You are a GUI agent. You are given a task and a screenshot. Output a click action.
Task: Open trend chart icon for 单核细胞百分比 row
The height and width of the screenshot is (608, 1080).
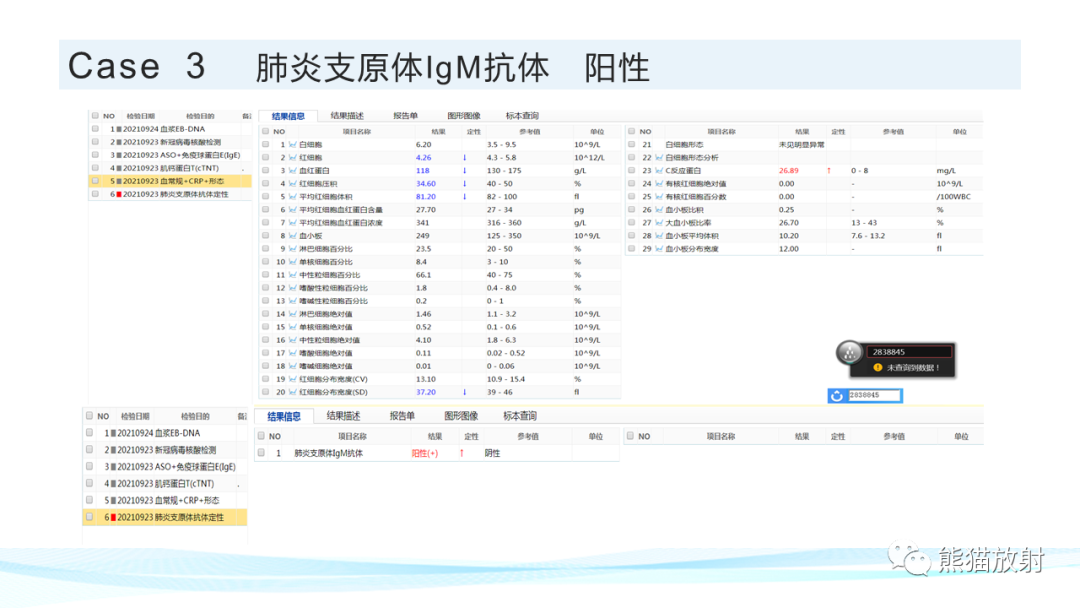coord(293,262)
